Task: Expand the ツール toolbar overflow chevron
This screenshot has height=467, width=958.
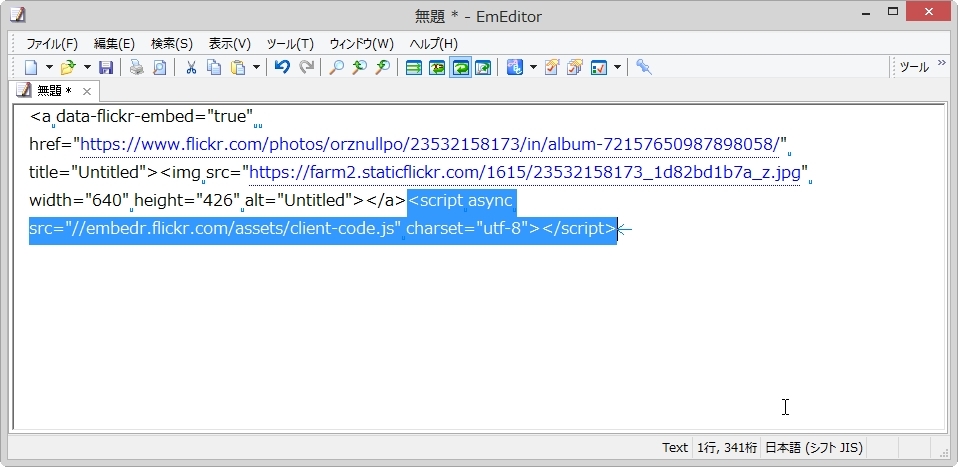Action: tap(942, 63)
